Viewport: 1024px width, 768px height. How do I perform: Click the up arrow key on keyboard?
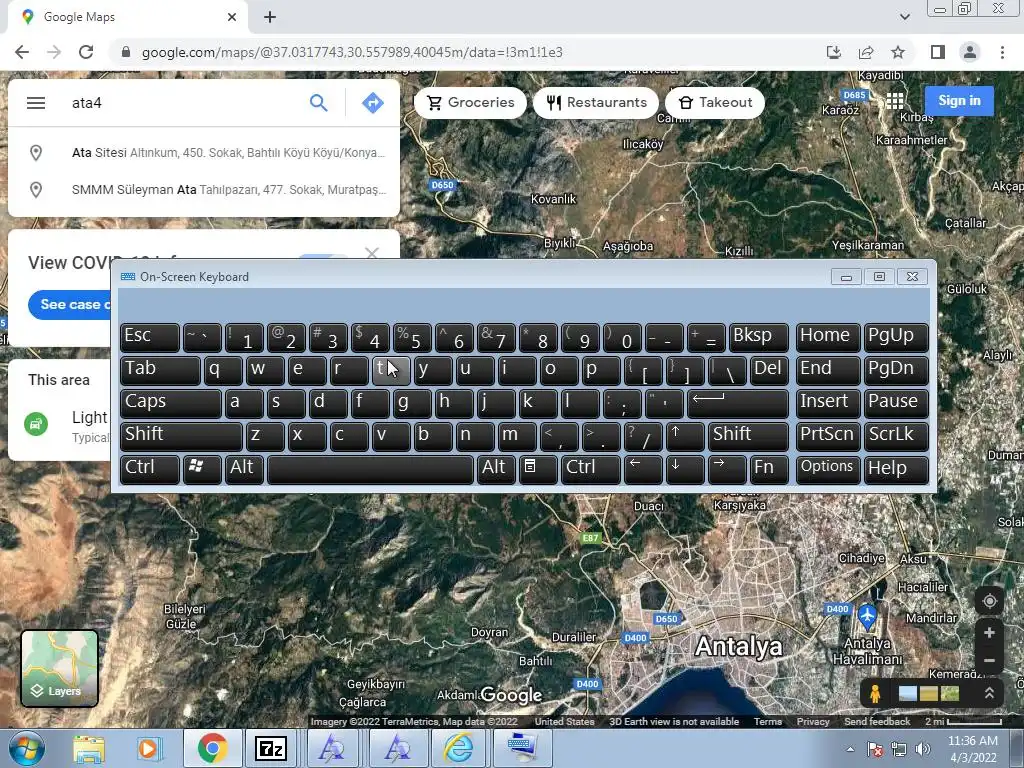(684, 436)
